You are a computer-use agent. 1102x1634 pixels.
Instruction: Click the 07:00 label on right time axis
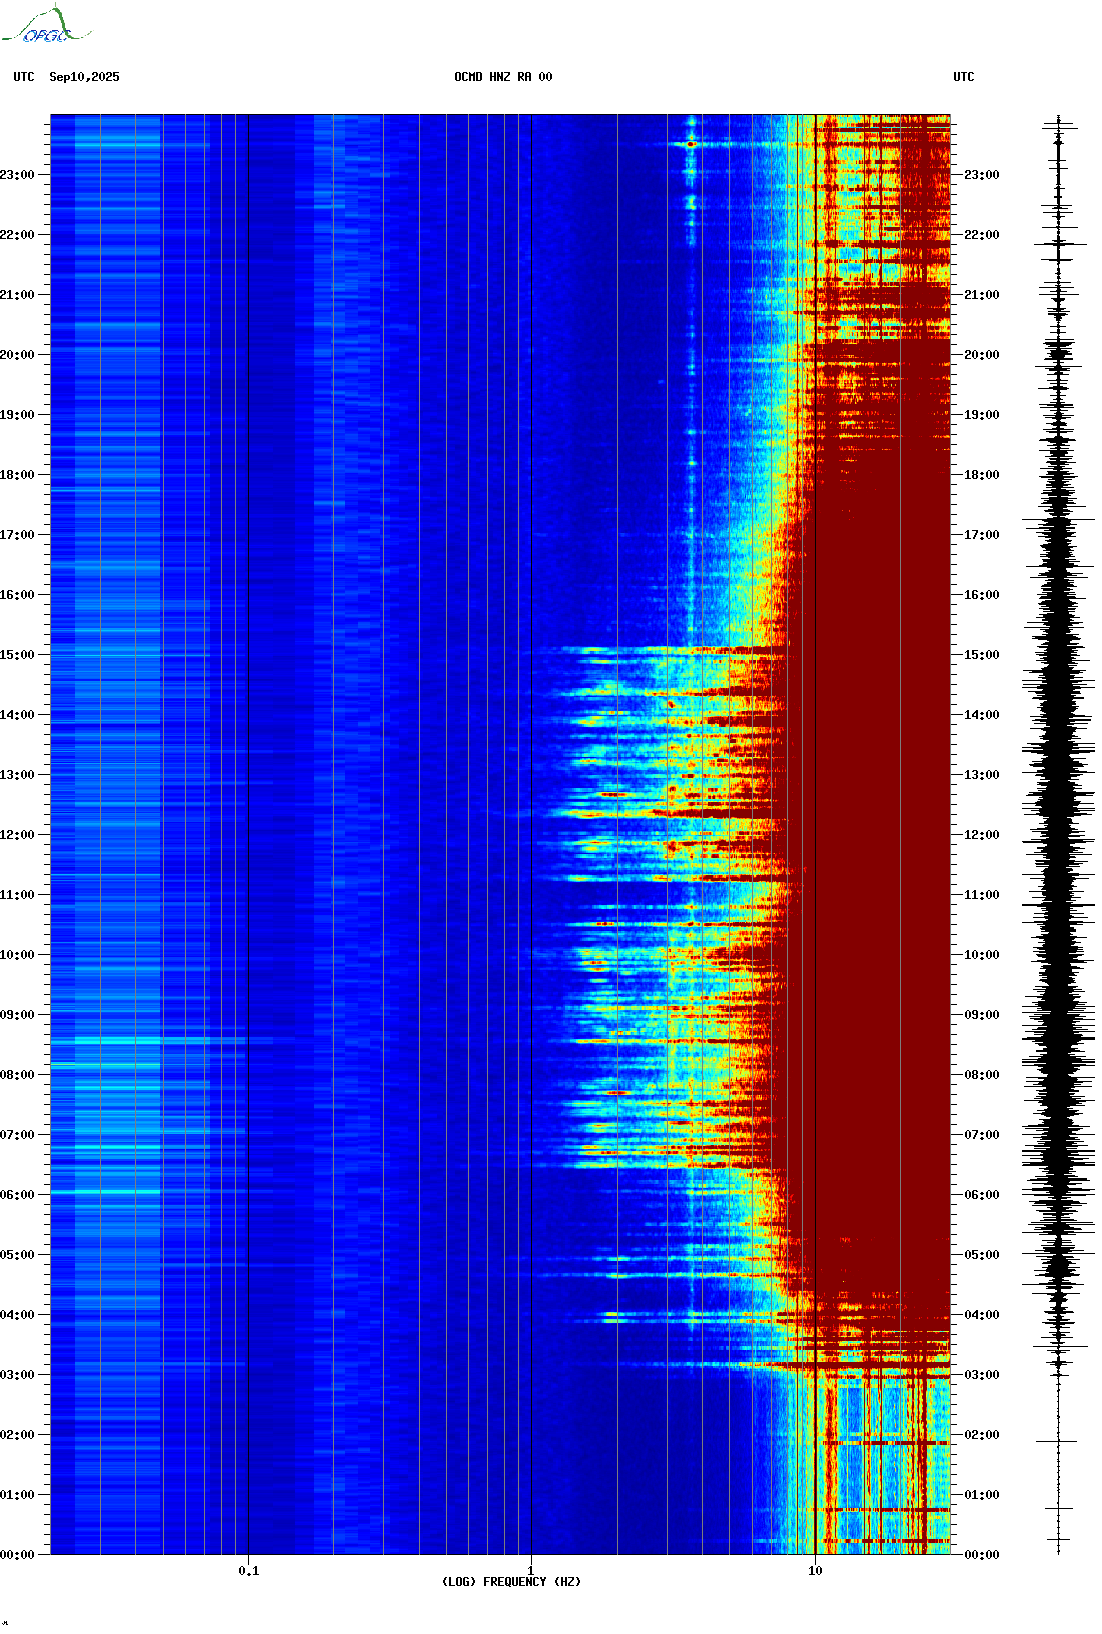(x=982, y=1135)
